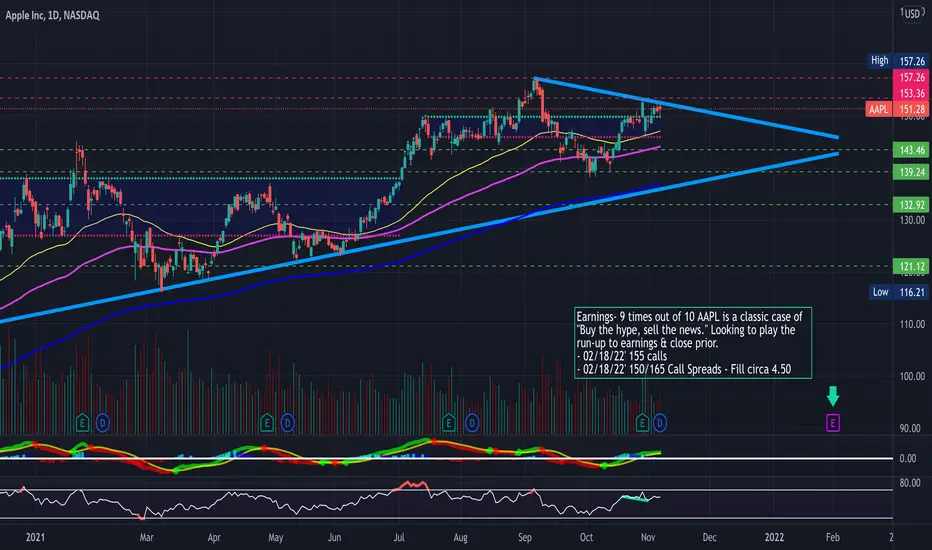
Task: Click the Nov label on time axis
Action: pos(648,537)
